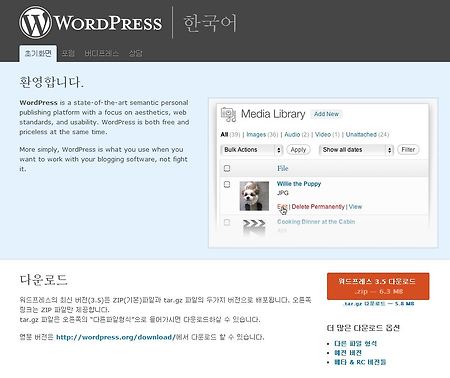
Task: Click the File column header
Action: [x=282, y=168]
